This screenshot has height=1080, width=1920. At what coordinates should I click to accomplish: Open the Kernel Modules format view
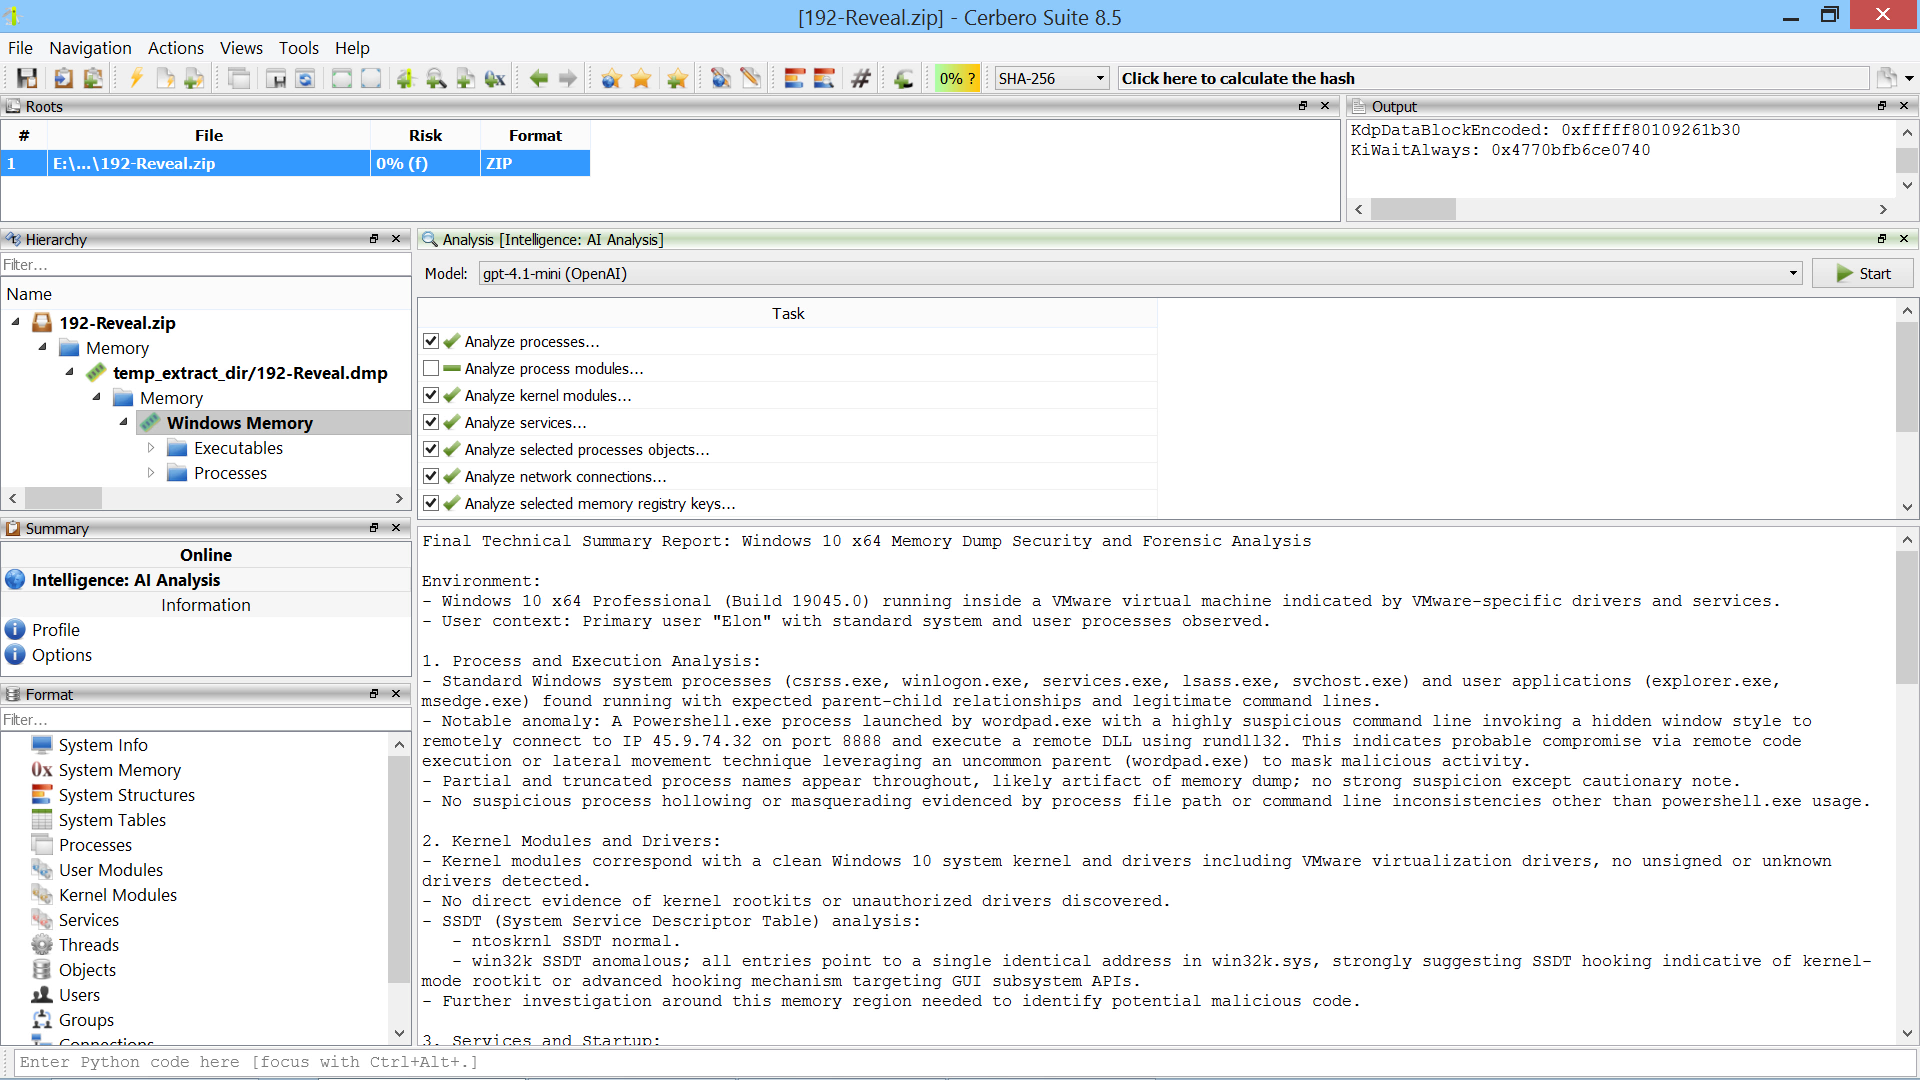(117, 895)
